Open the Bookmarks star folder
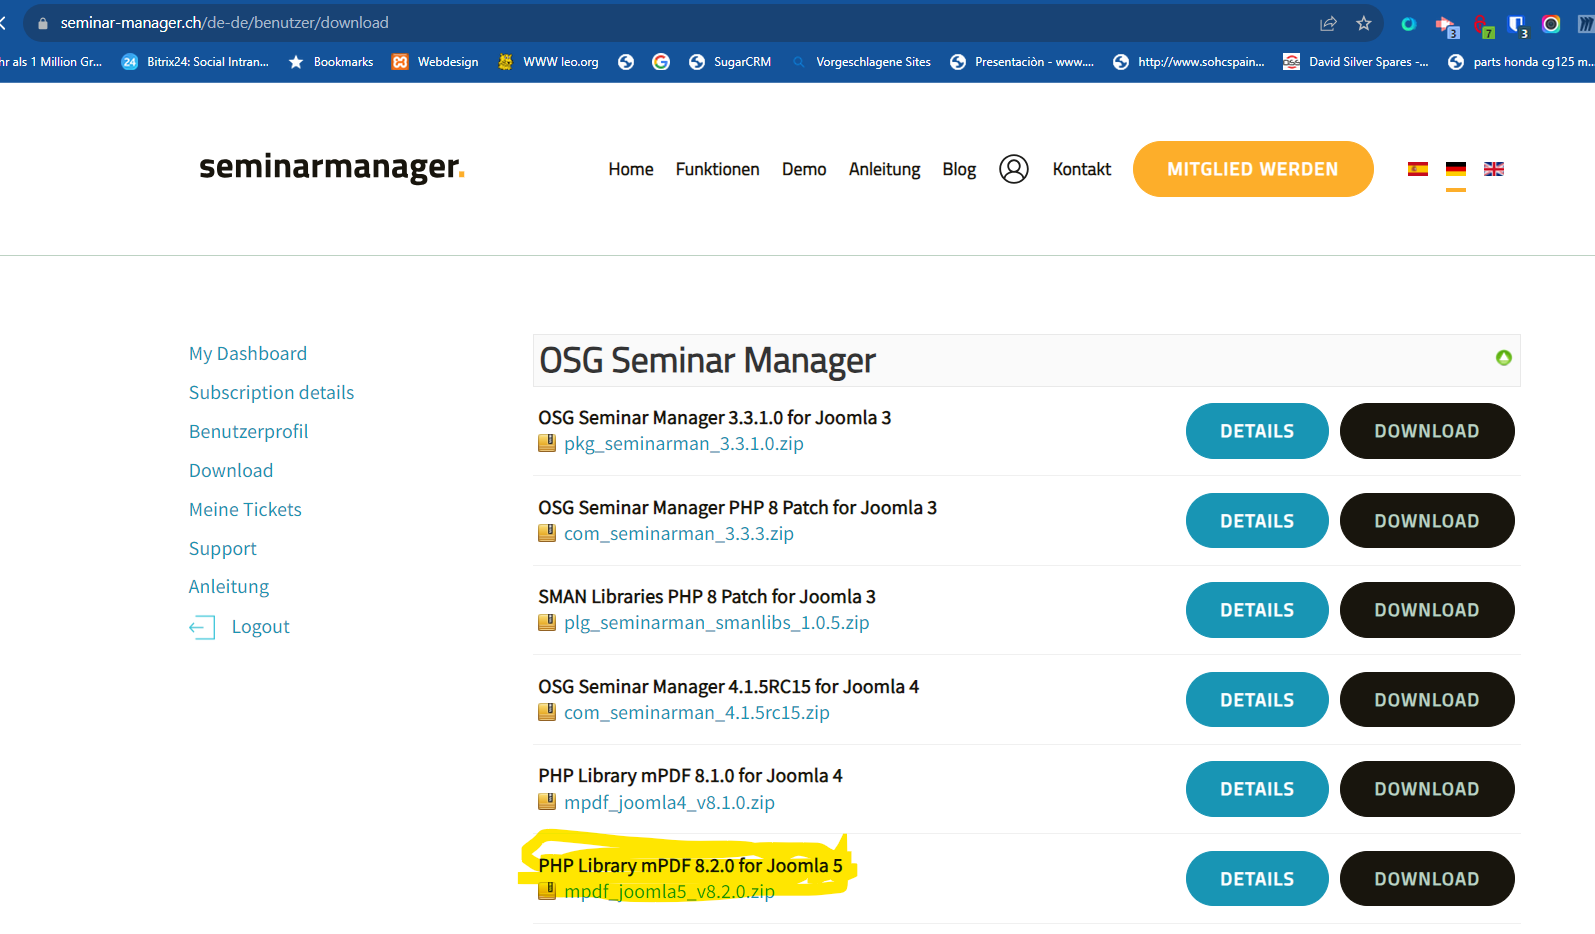1595x934 pixels. [x=331, y=62]
